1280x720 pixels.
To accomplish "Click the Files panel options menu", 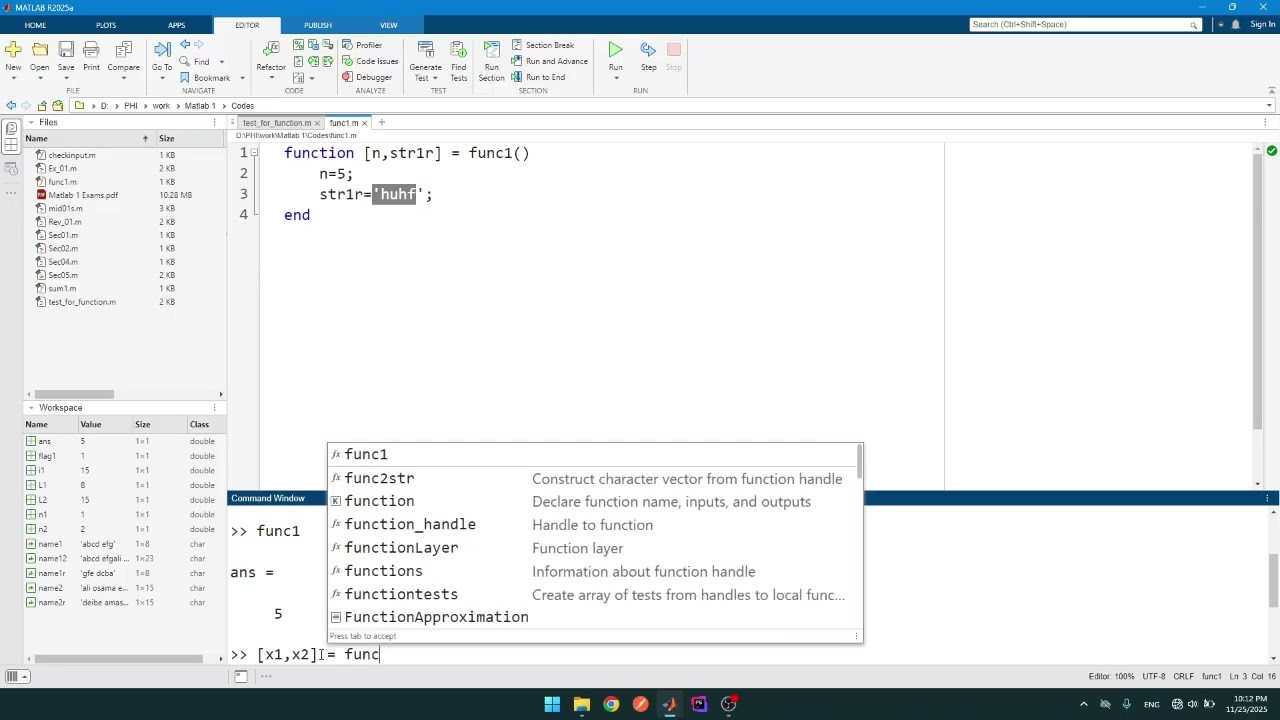I will point(215,122).
